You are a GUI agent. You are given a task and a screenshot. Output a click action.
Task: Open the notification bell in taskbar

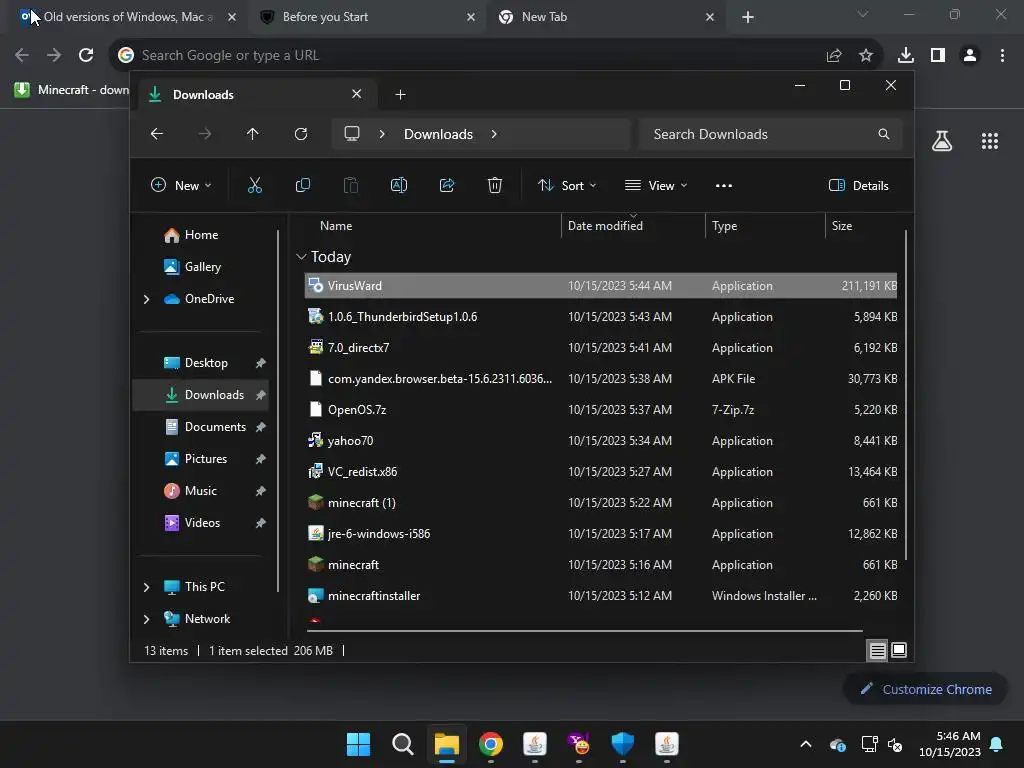[x=997, y=744]
